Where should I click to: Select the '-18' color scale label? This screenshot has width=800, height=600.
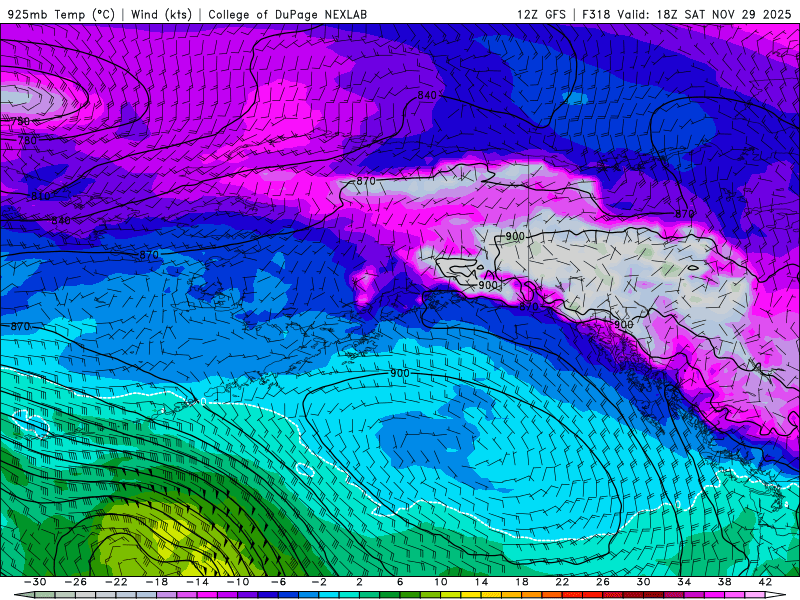(x=157, y=582)
